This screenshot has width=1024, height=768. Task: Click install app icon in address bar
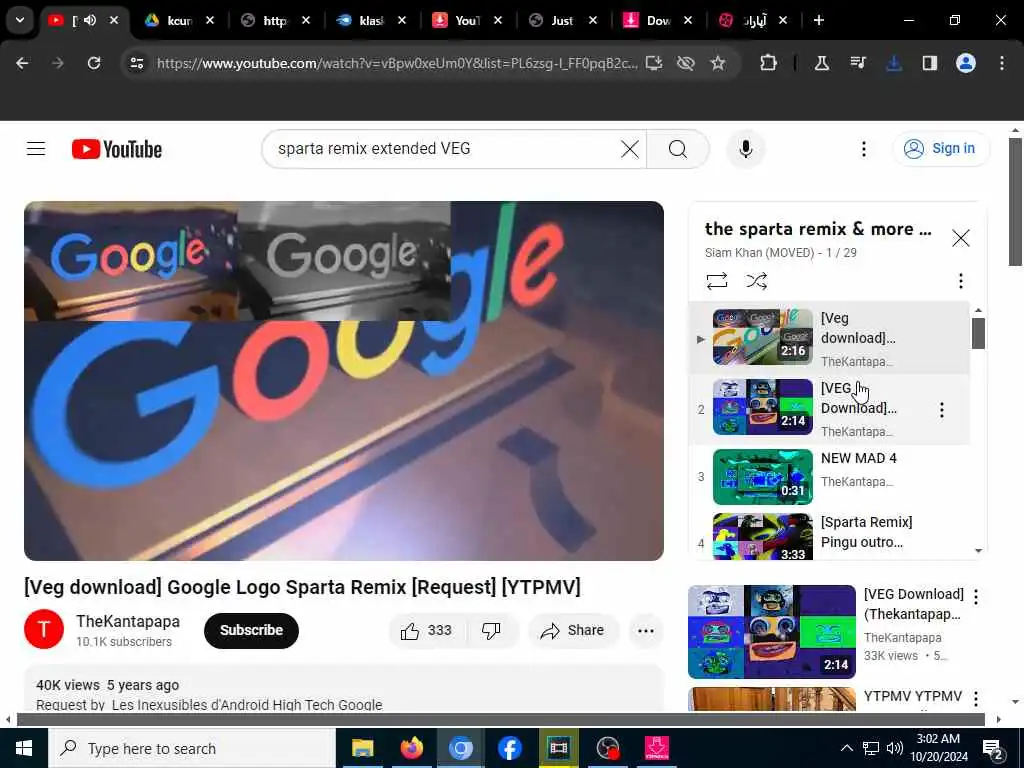[x=654, y=63]
